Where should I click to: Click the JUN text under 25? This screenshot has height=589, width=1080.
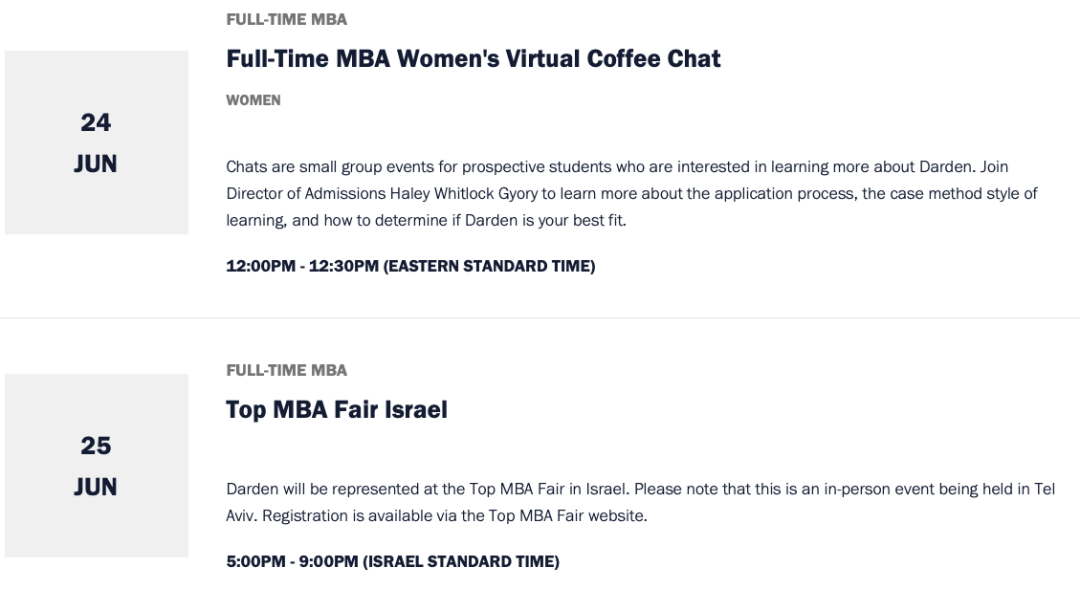[96, 487]
